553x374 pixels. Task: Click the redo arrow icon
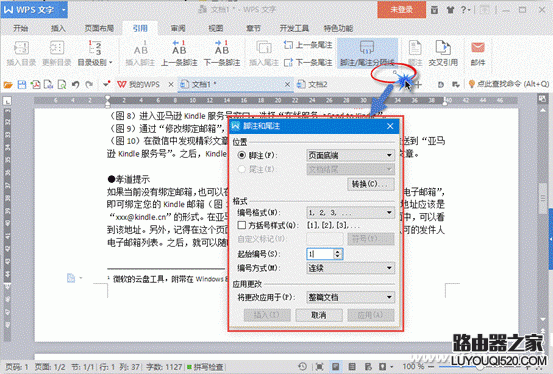click(89, 85)
